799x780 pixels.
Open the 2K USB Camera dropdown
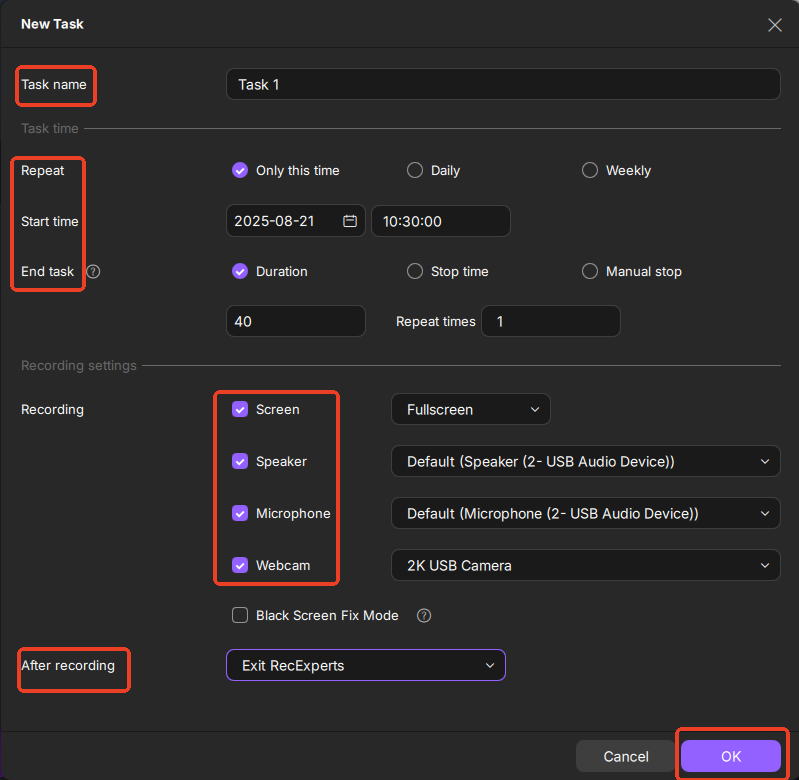click(585, 565)
